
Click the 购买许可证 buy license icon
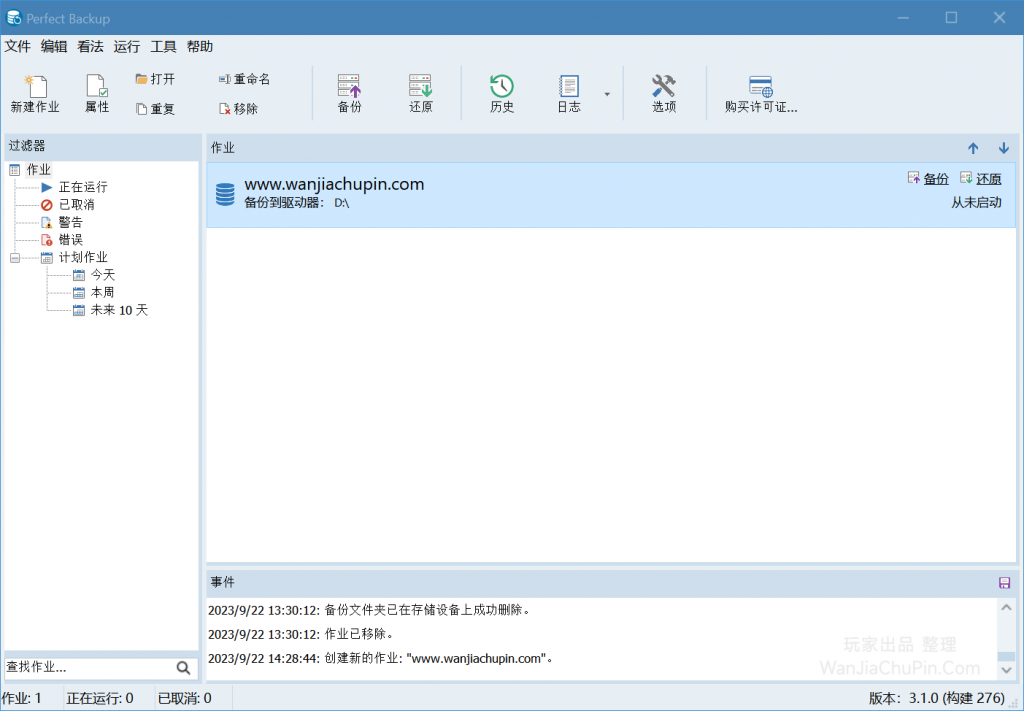point(761,93)
